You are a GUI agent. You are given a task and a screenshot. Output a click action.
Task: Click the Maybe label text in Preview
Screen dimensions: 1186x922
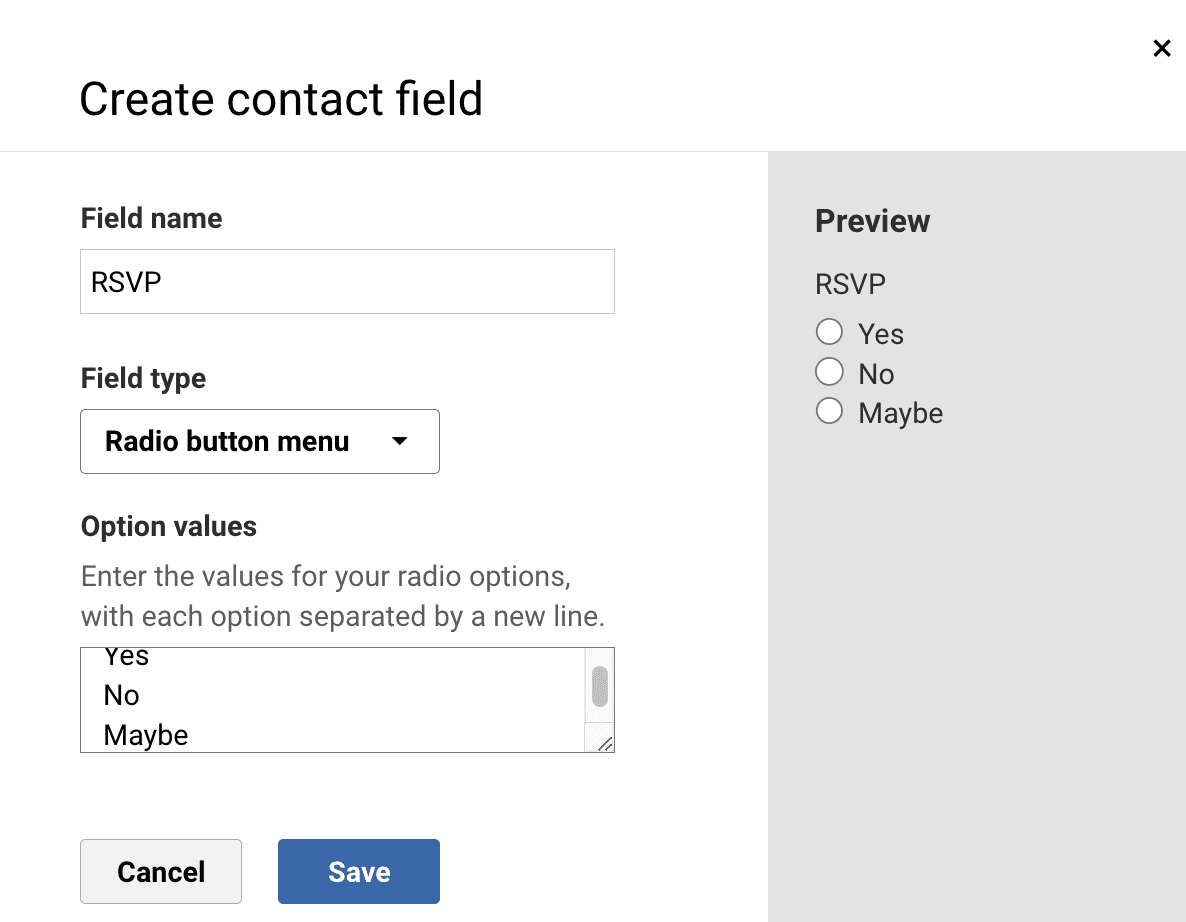(x=900, y=413)
